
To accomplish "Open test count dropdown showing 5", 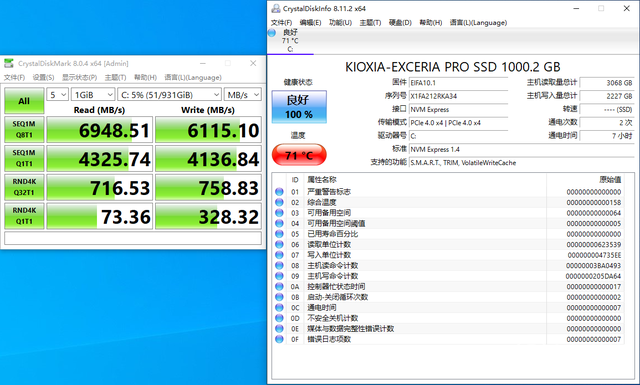I will tap(57, 95).
